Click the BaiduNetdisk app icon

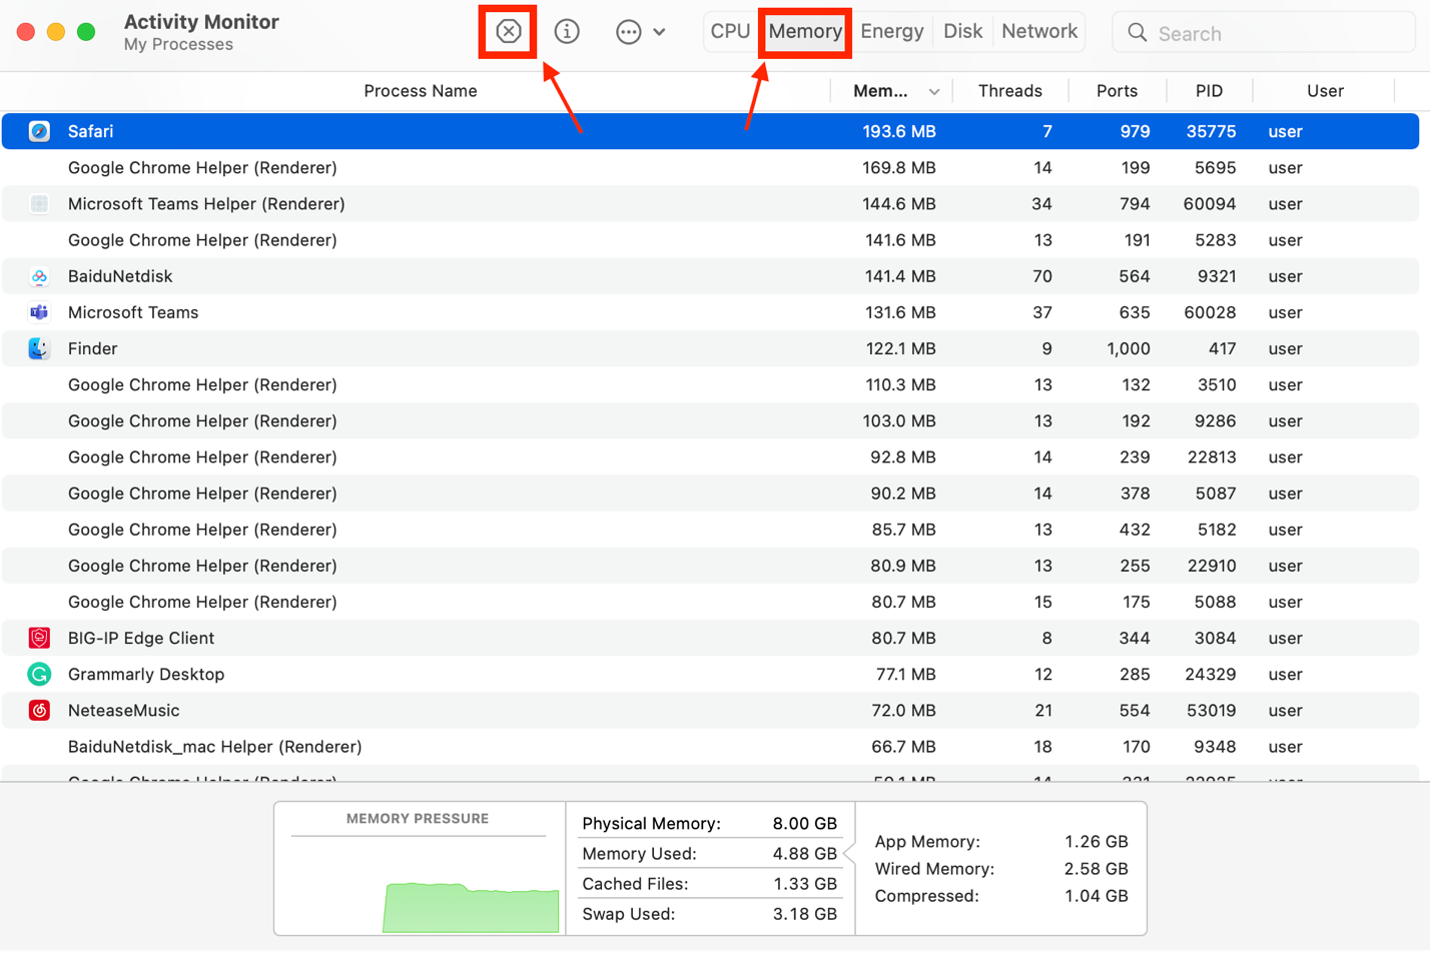tap(39, 276)
